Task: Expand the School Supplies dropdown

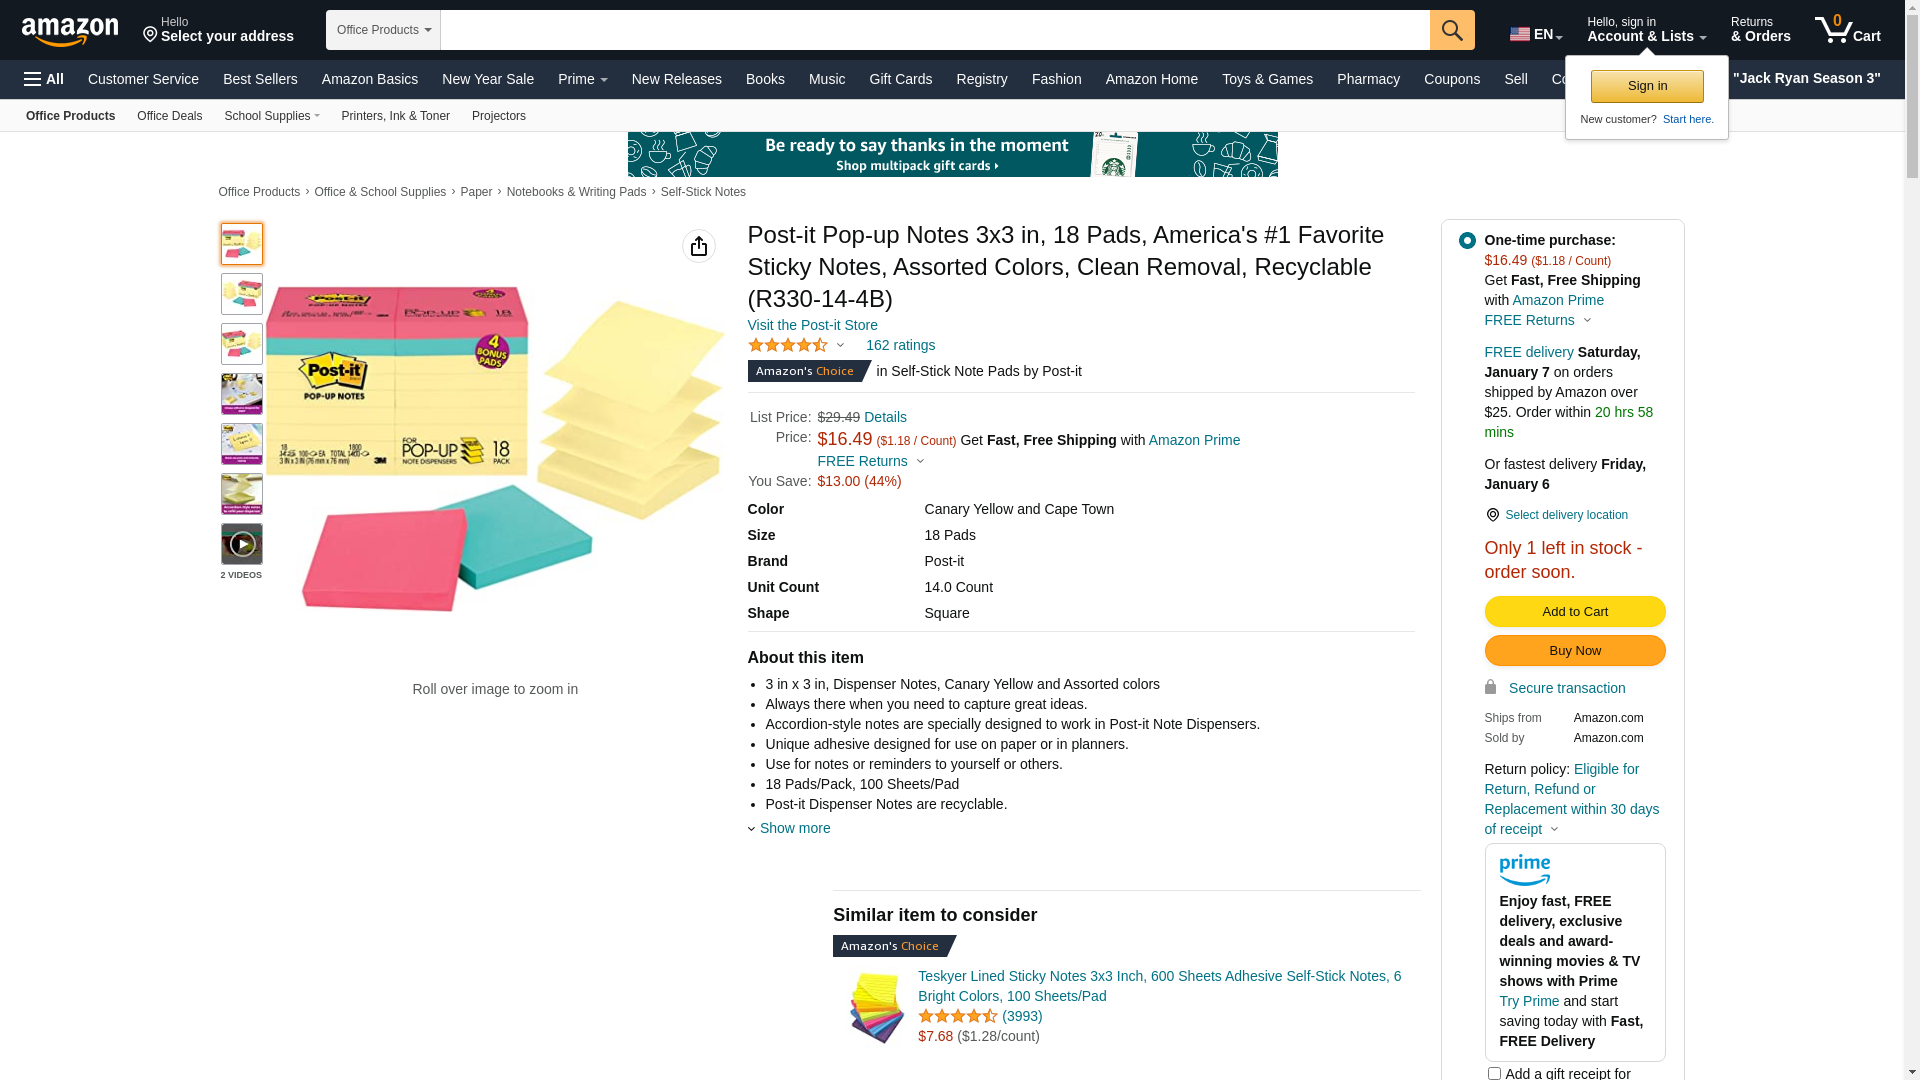Action: (x=272, y=116)
